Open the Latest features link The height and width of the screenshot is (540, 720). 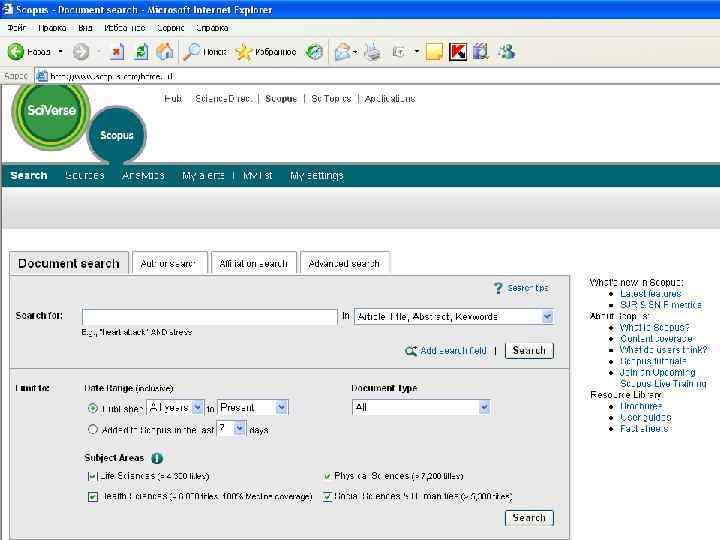tap(651, 293)
